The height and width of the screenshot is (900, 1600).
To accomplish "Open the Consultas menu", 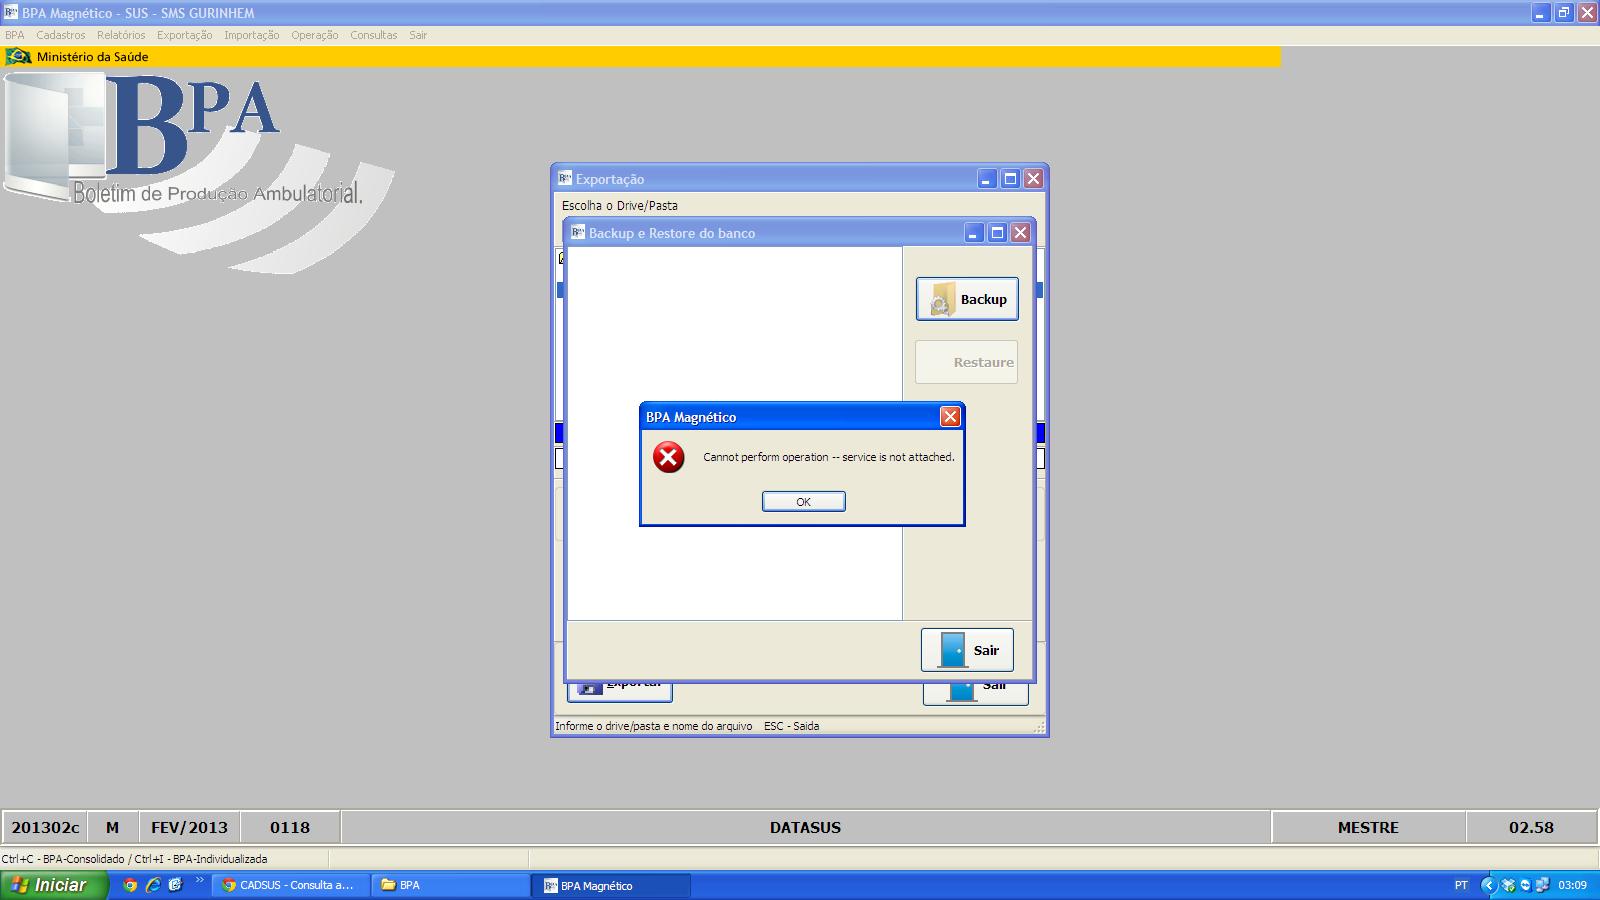I will (373, 35).
